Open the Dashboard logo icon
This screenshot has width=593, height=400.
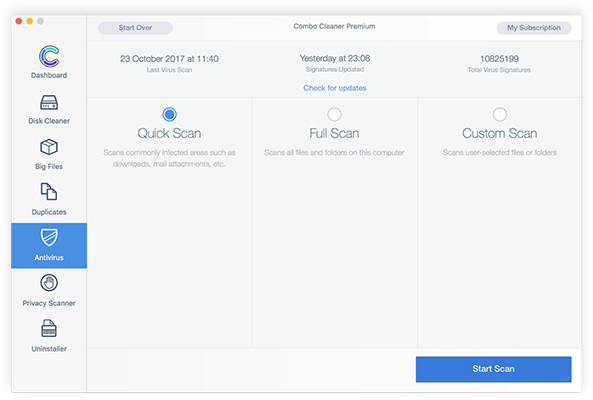pos(49,56)
